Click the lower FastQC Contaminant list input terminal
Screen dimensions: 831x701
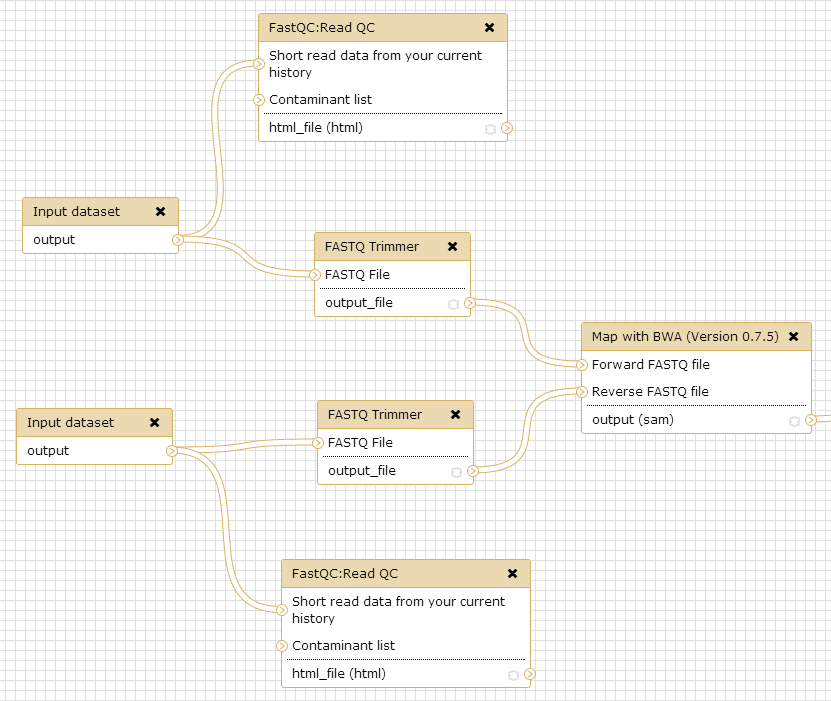coord(282,646)
